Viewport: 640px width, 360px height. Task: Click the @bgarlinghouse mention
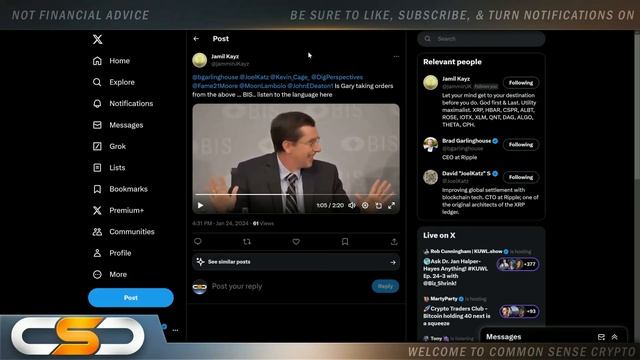click(x=215, y=77)
